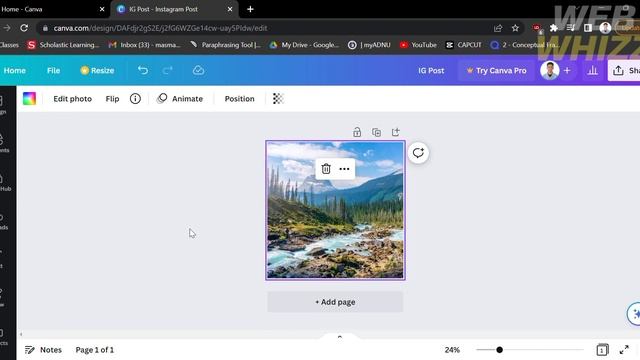The image size is (640, 360).
Task: Click Try Canva Pro button
Action: point(496,71)
